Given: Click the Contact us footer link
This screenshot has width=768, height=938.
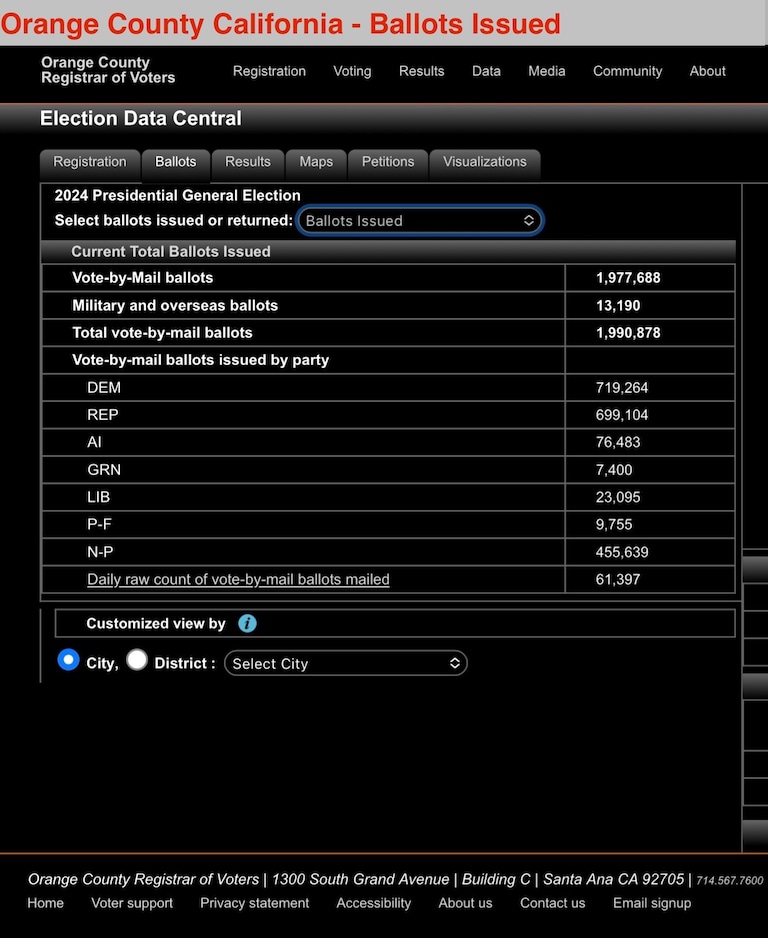Looking at the screenshot, I should click(552, 903).
